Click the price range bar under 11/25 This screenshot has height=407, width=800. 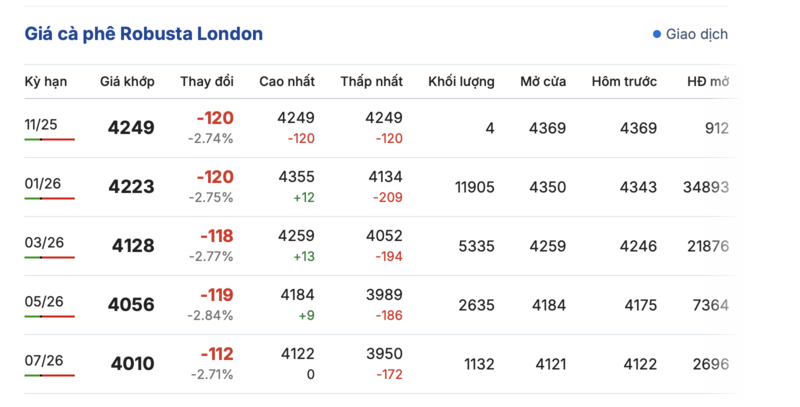coord(50,140)
